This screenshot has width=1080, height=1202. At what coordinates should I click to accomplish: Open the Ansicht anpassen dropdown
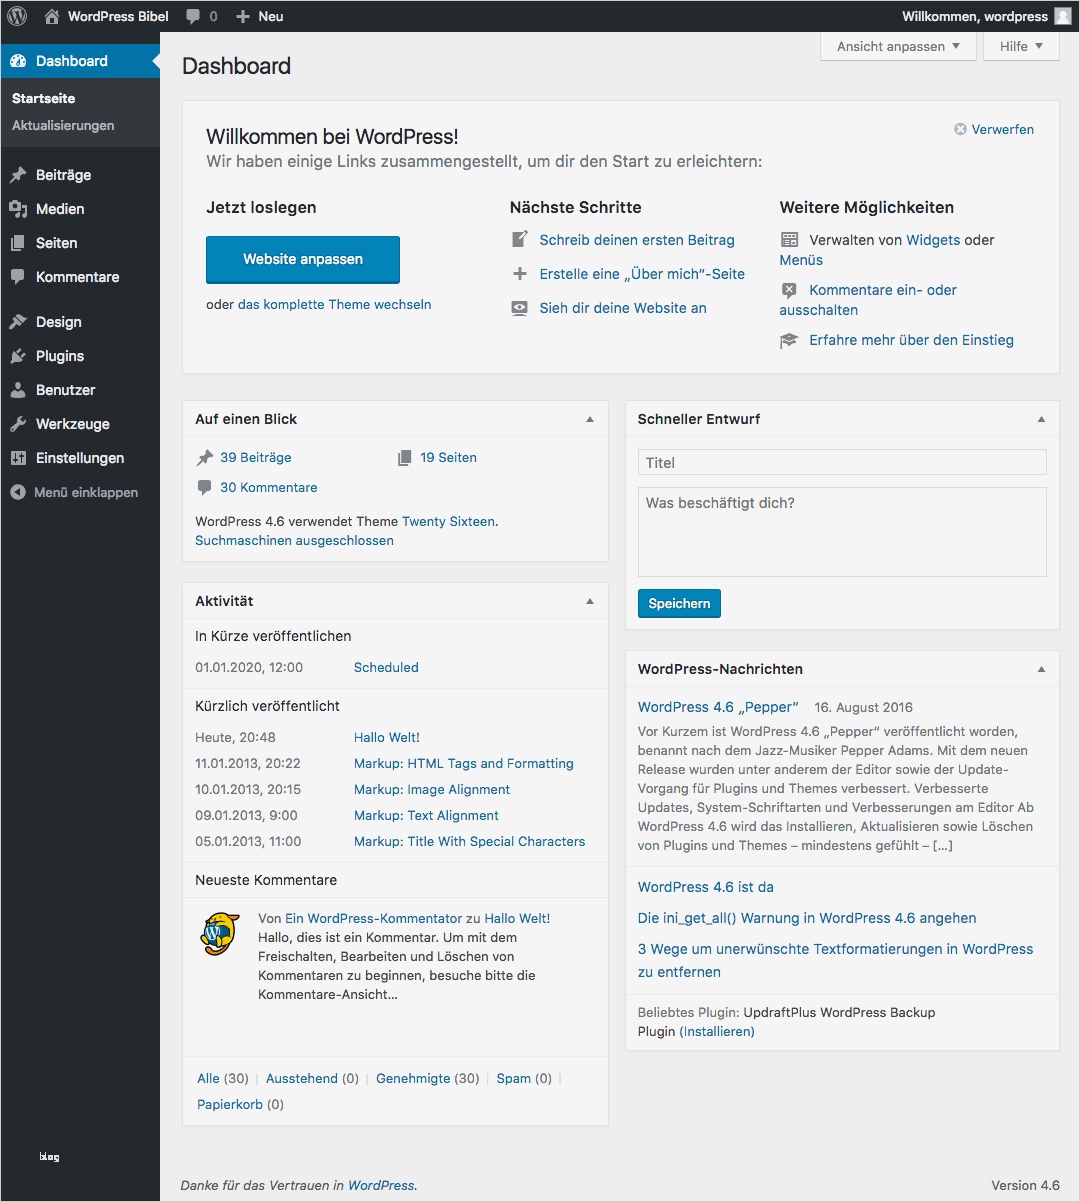pyautogui.click(x=896, y=46)
